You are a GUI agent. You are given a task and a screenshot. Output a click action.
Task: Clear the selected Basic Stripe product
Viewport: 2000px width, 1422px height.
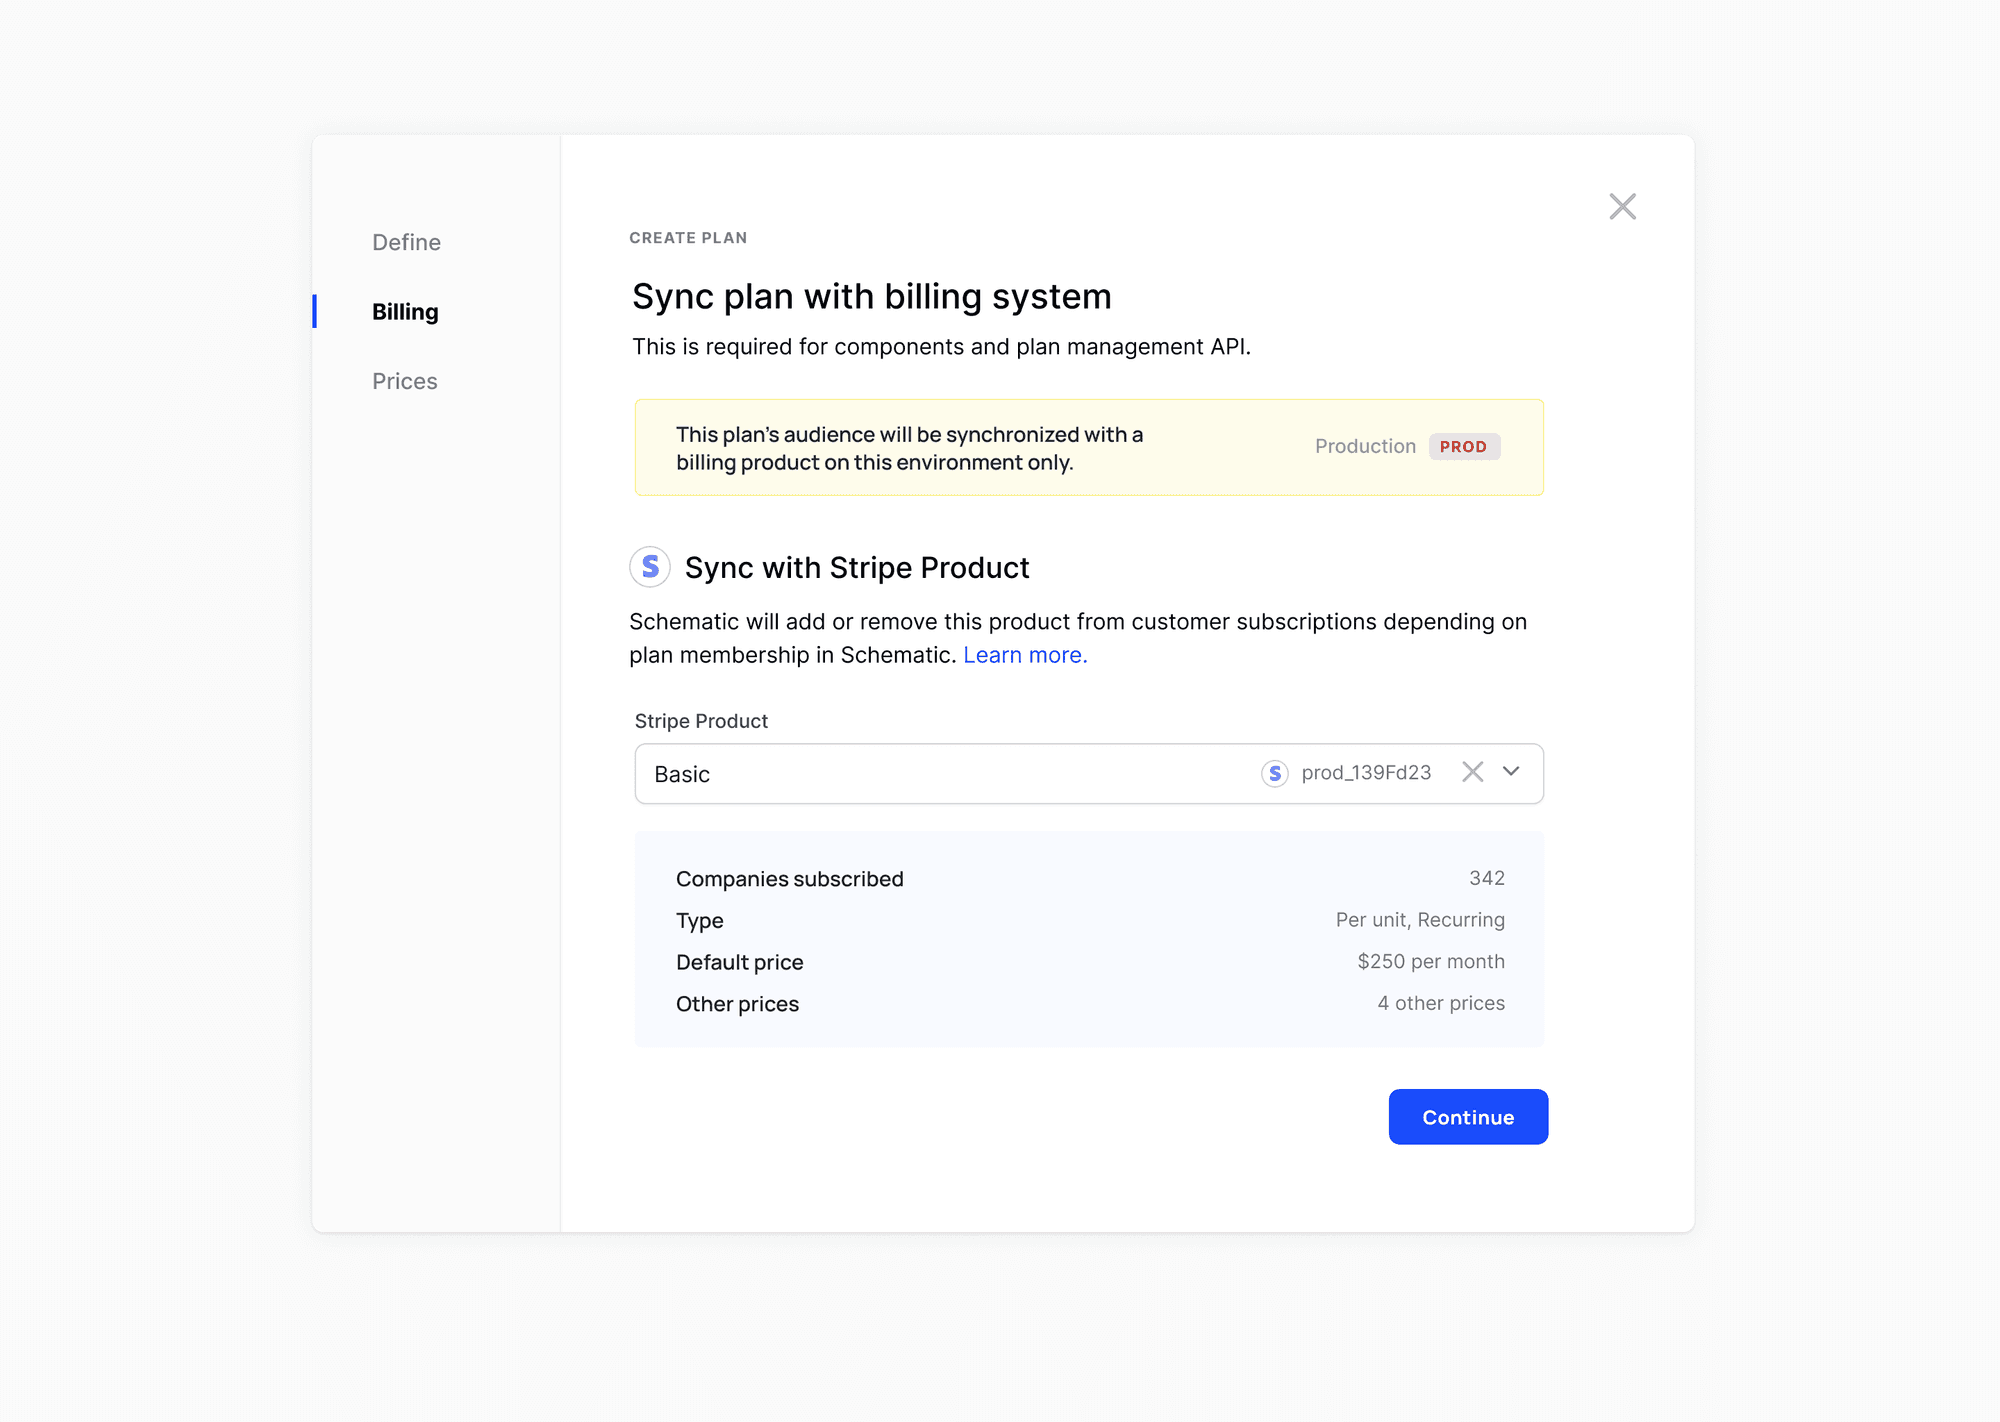click(1472, 772)
